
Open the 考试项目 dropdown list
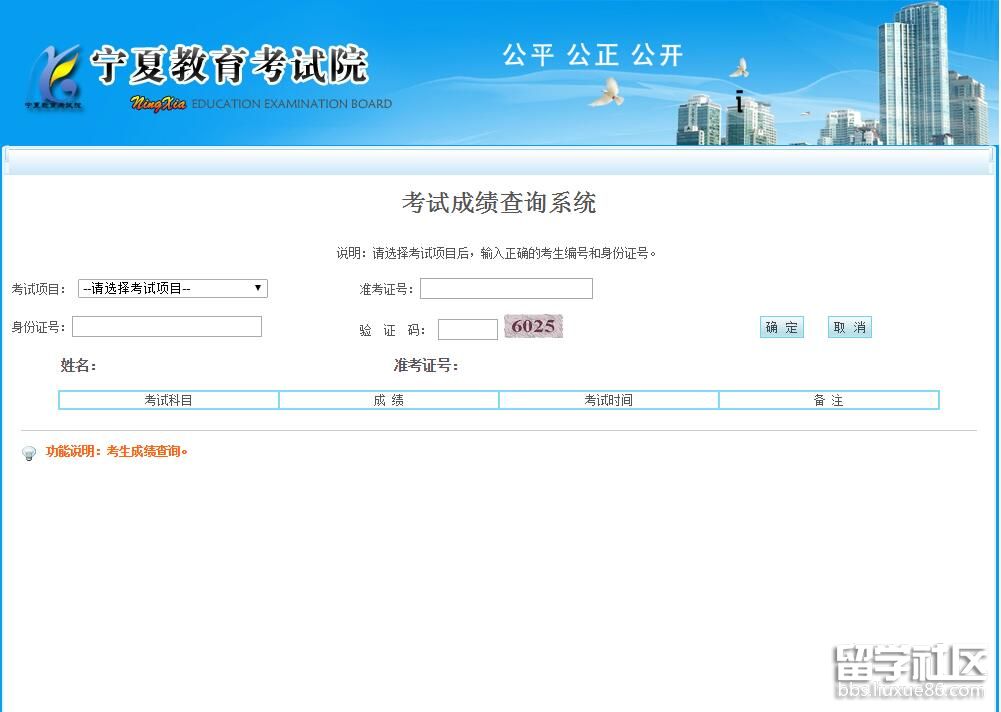172,289
